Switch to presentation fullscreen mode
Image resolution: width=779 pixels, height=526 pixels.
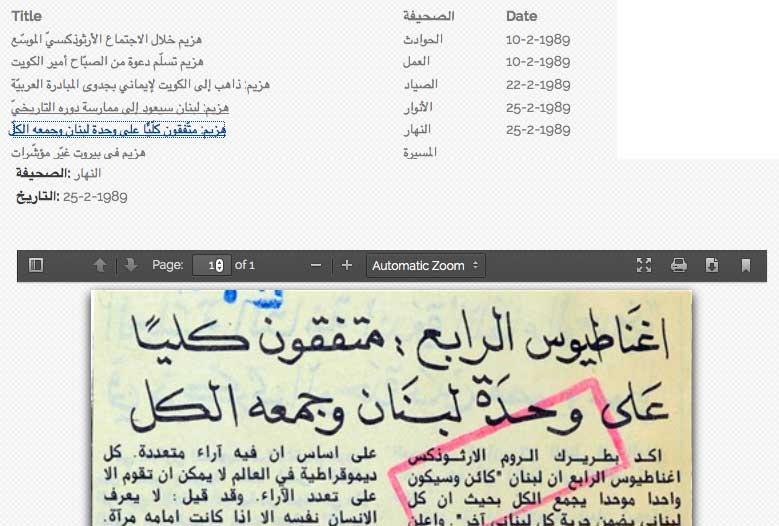pyautogui.click(x=644, y=265)
